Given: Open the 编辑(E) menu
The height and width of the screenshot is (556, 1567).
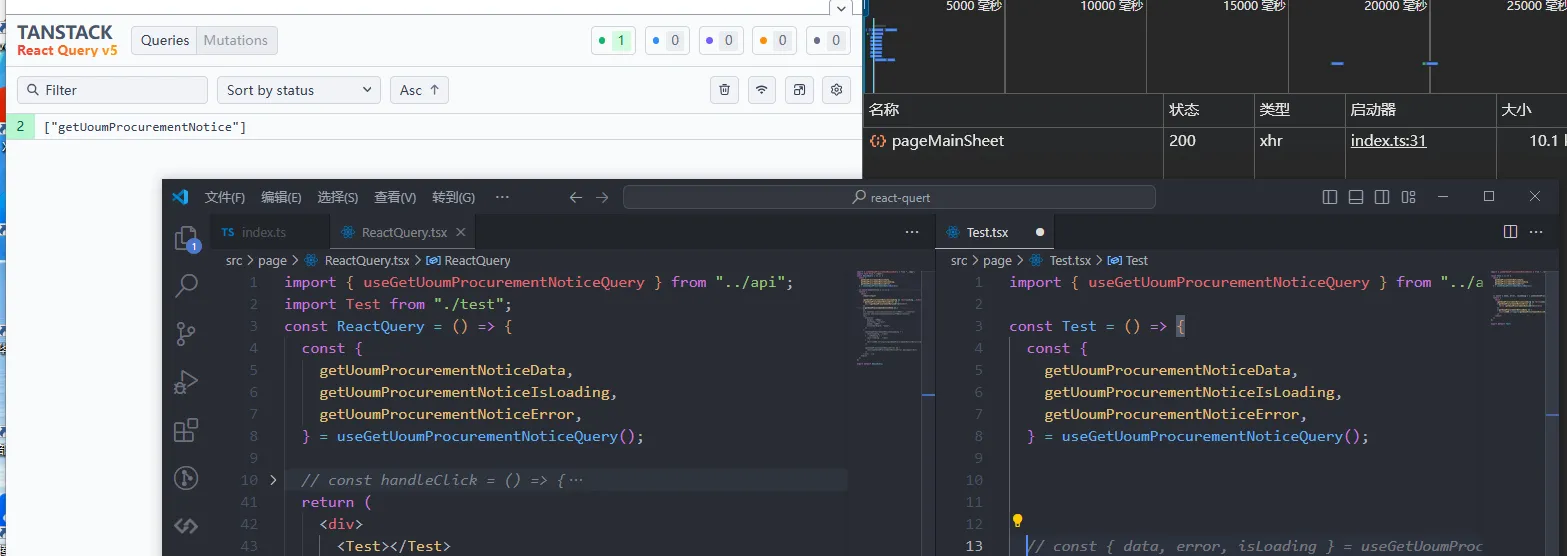Looking at the screenshot, I should (x=281, y=197).
